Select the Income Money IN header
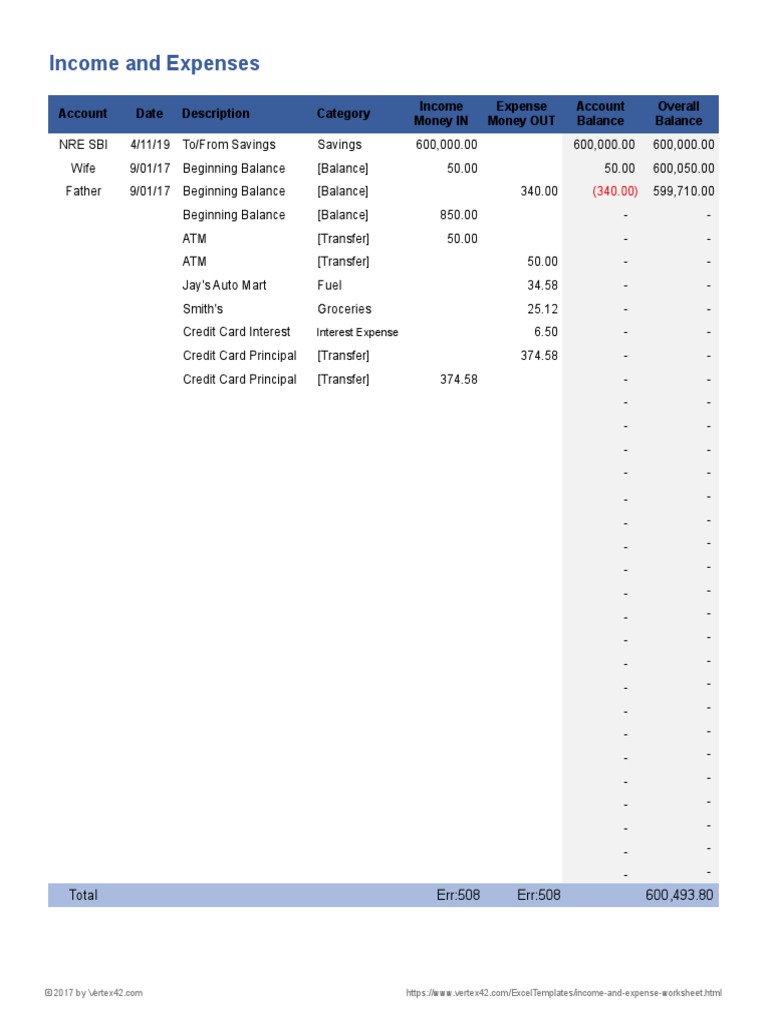 pyautogui.click(x=441, y=114)
